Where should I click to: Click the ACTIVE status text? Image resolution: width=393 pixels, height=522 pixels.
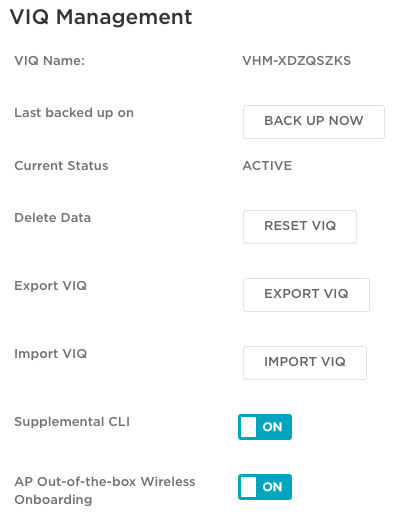pyautogui.click(x=267, y=166)
